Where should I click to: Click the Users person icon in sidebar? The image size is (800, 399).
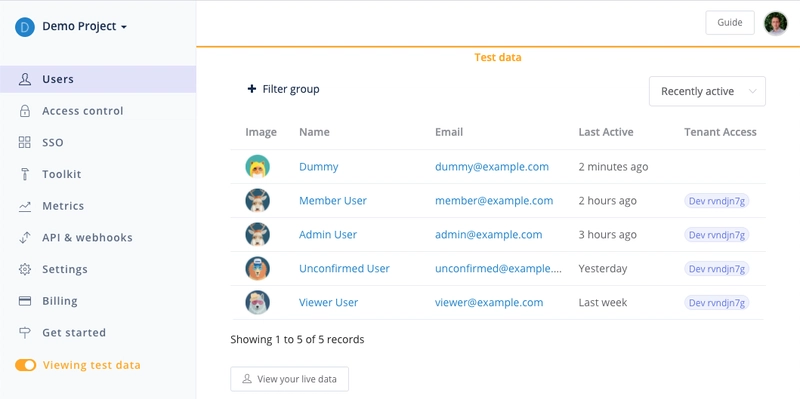(24, 80)
